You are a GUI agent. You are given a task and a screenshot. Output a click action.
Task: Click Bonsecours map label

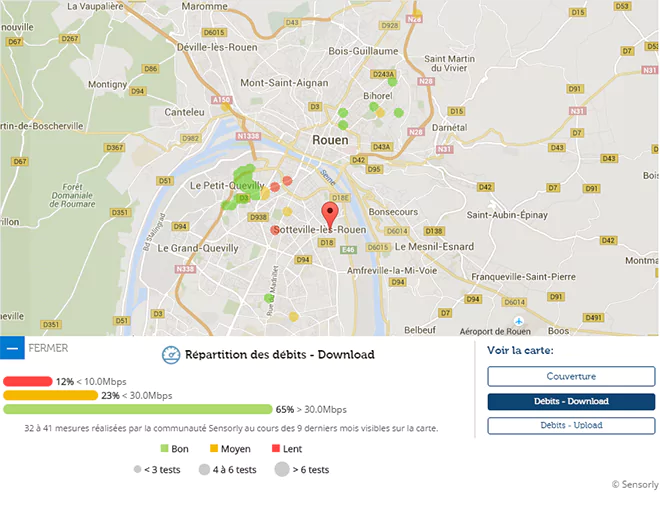coord(393,212)
